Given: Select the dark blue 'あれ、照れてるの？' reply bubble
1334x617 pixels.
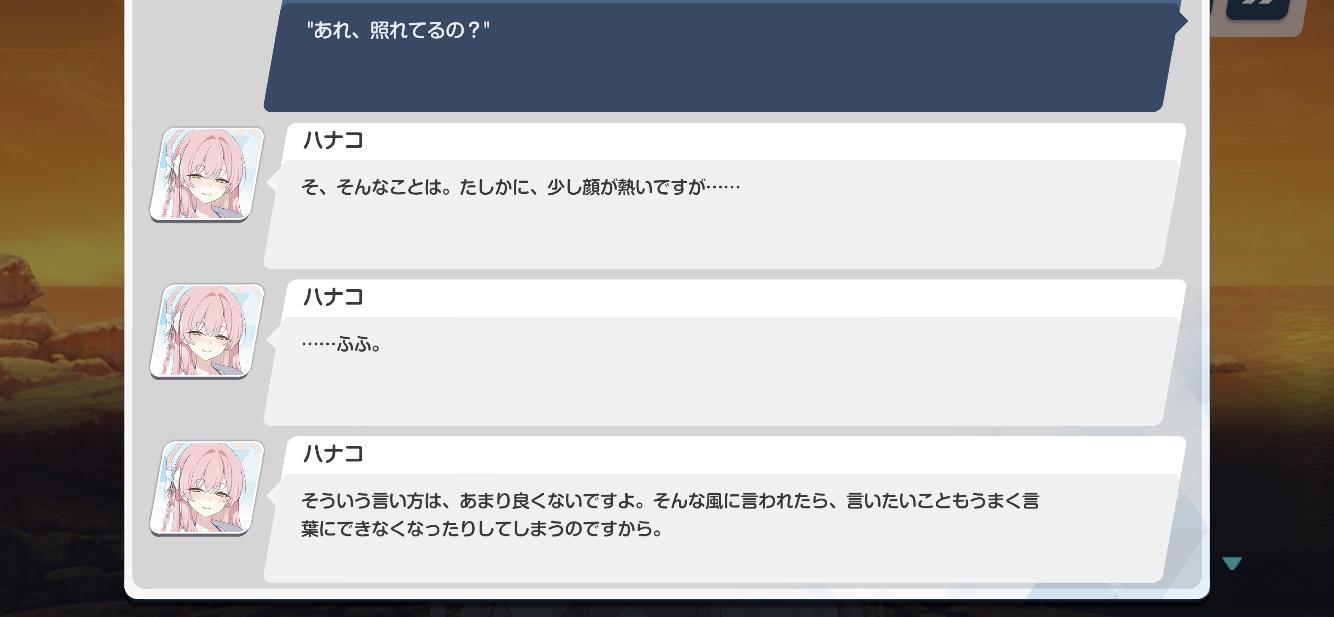Looking at the screenshot, I should 720,56.
